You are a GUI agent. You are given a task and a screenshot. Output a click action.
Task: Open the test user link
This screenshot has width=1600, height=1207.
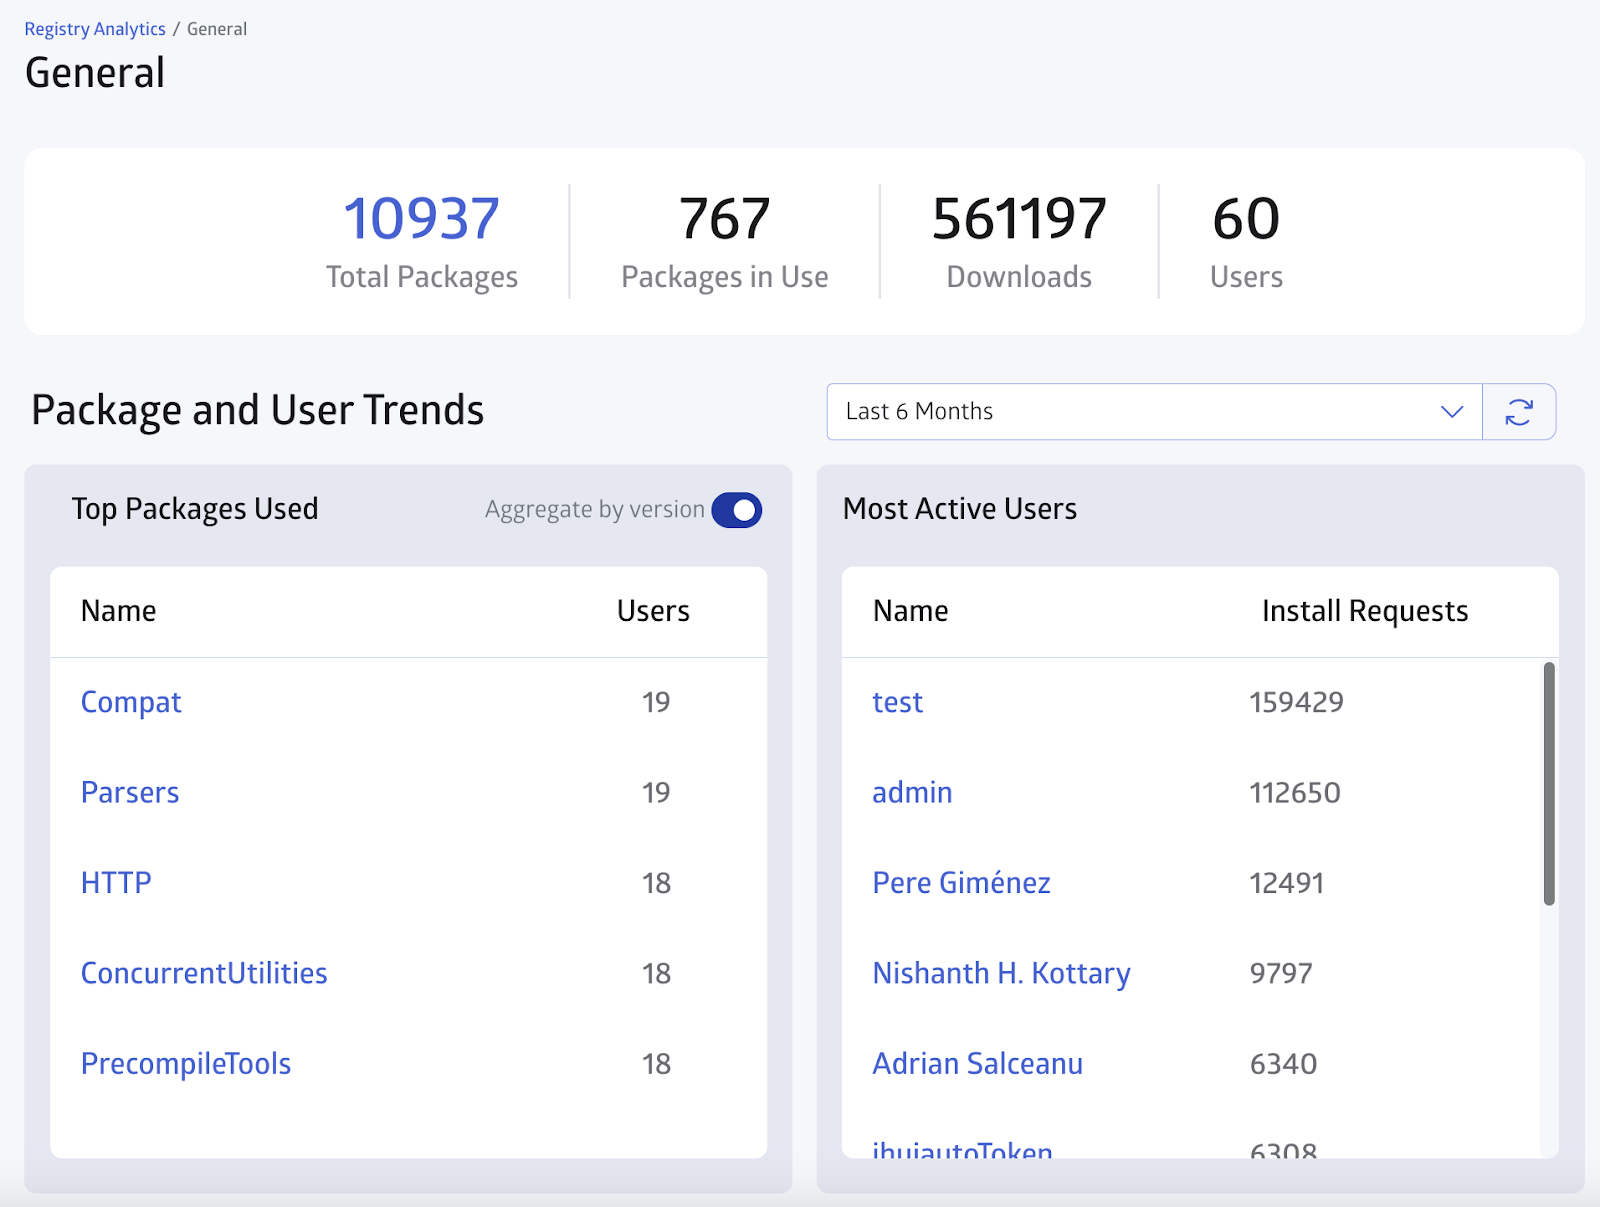coord(898,702)
